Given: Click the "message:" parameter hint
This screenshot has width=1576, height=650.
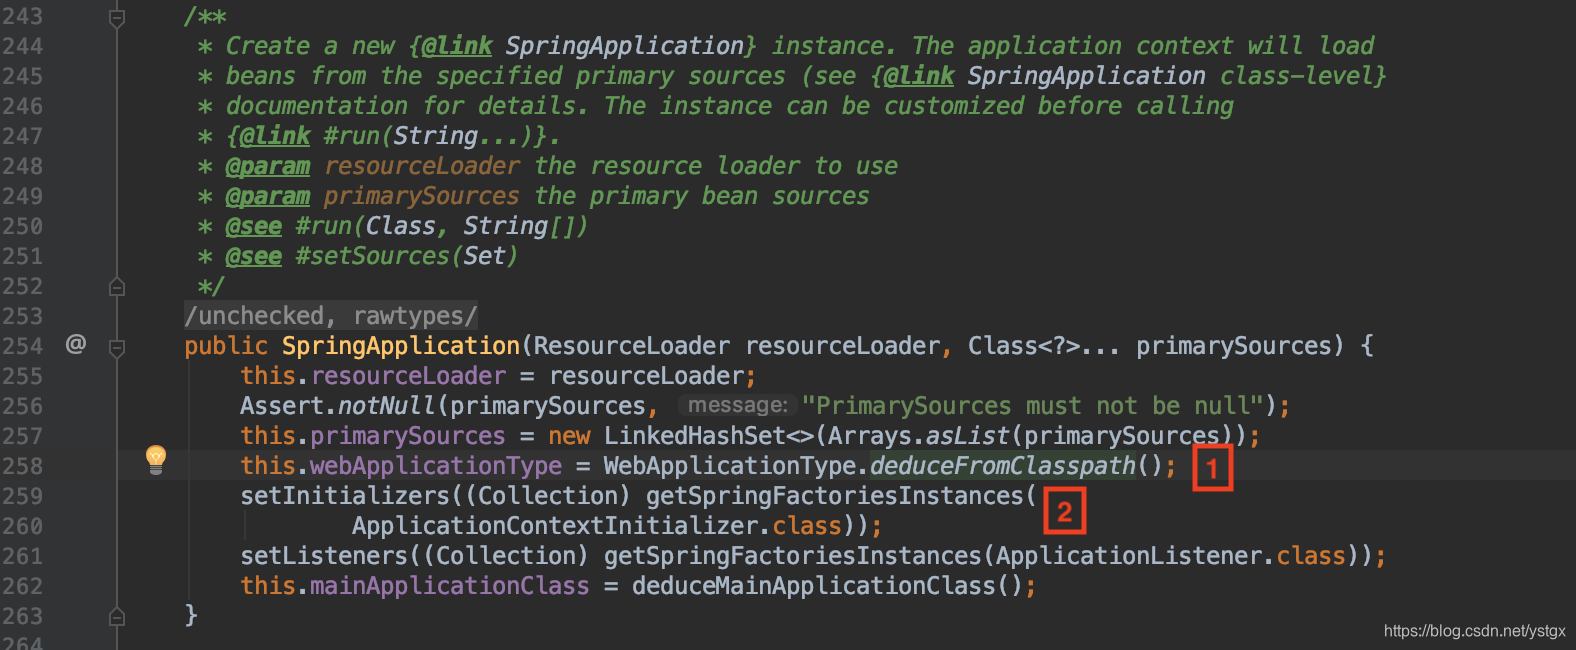Looking at the screenshot, I should [738, 405].
